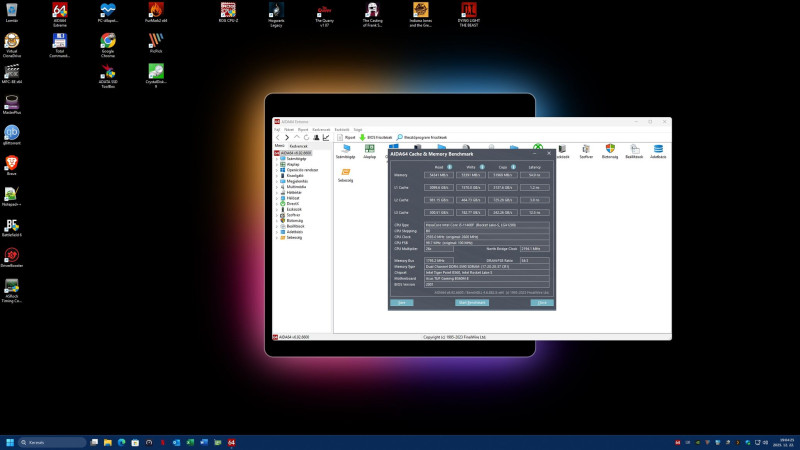The image size is (800, 450).
Task: Open qBittorrent desktop shortcut
Action: click(x=12, y=135)
